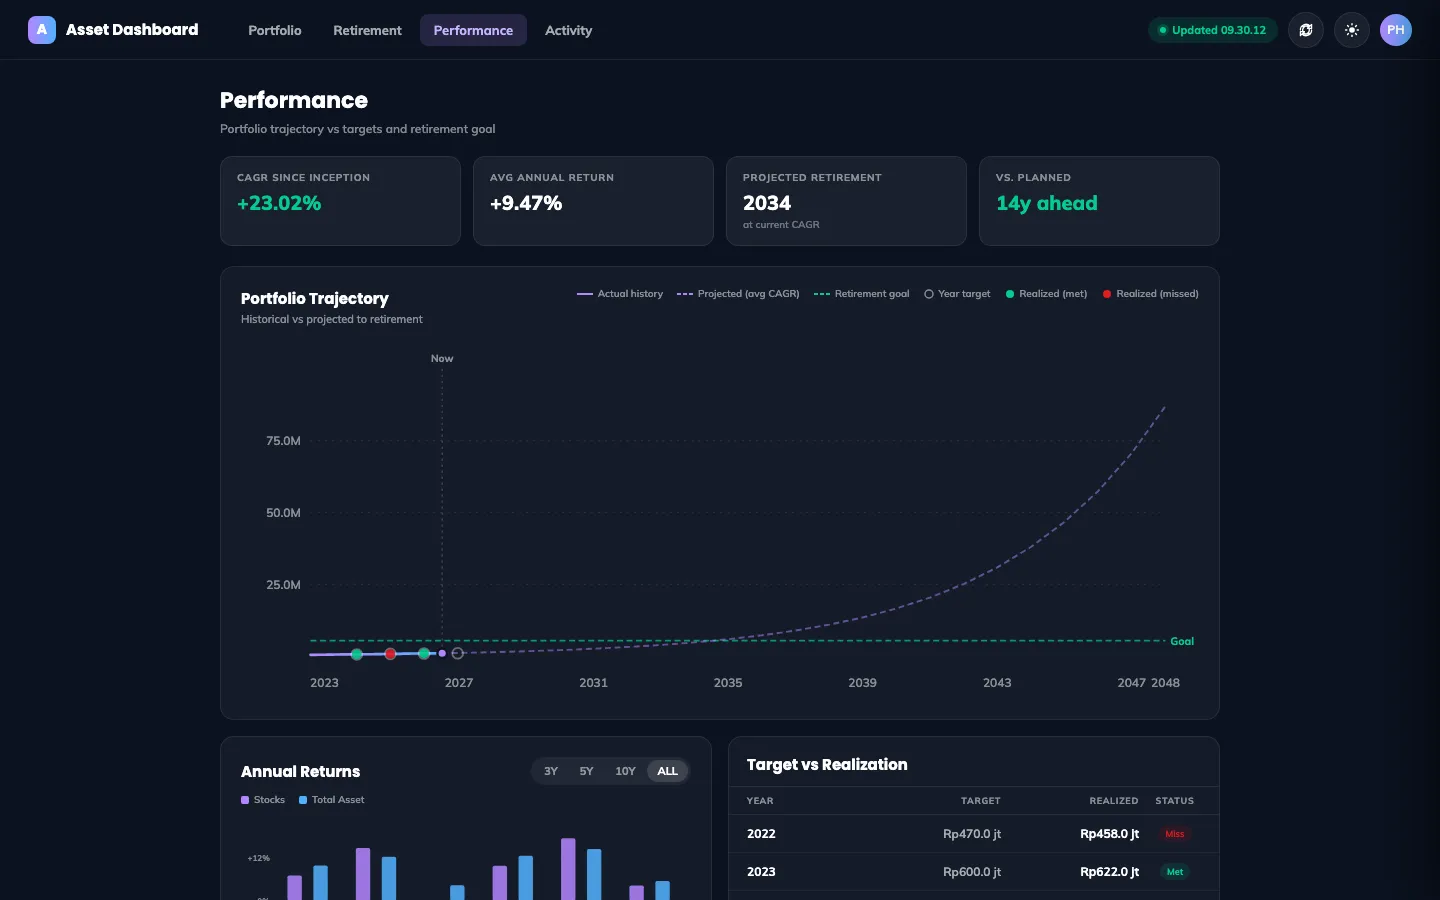Screen dimensions: 1440x900
Task: Toggle the light/dark theme sun icon
Action: coord(1352,30)
